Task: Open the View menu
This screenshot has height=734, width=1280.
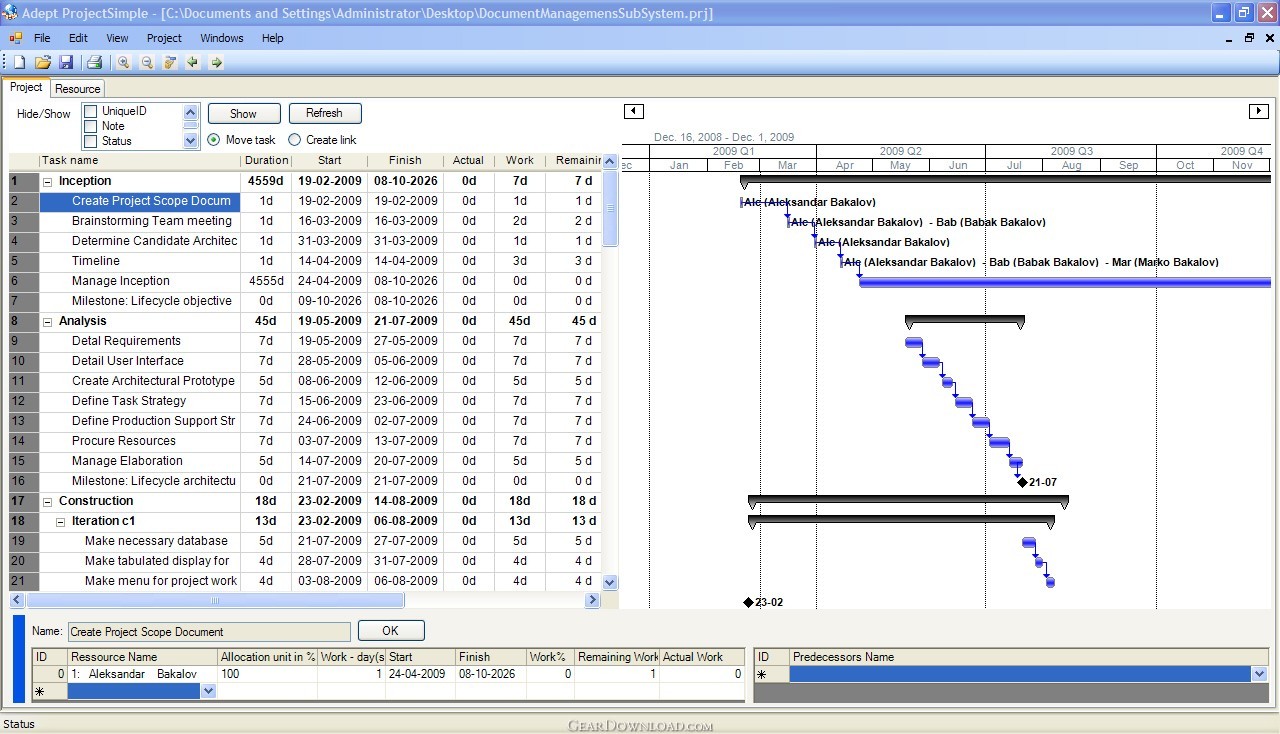Action: click(x=117, y=38)
